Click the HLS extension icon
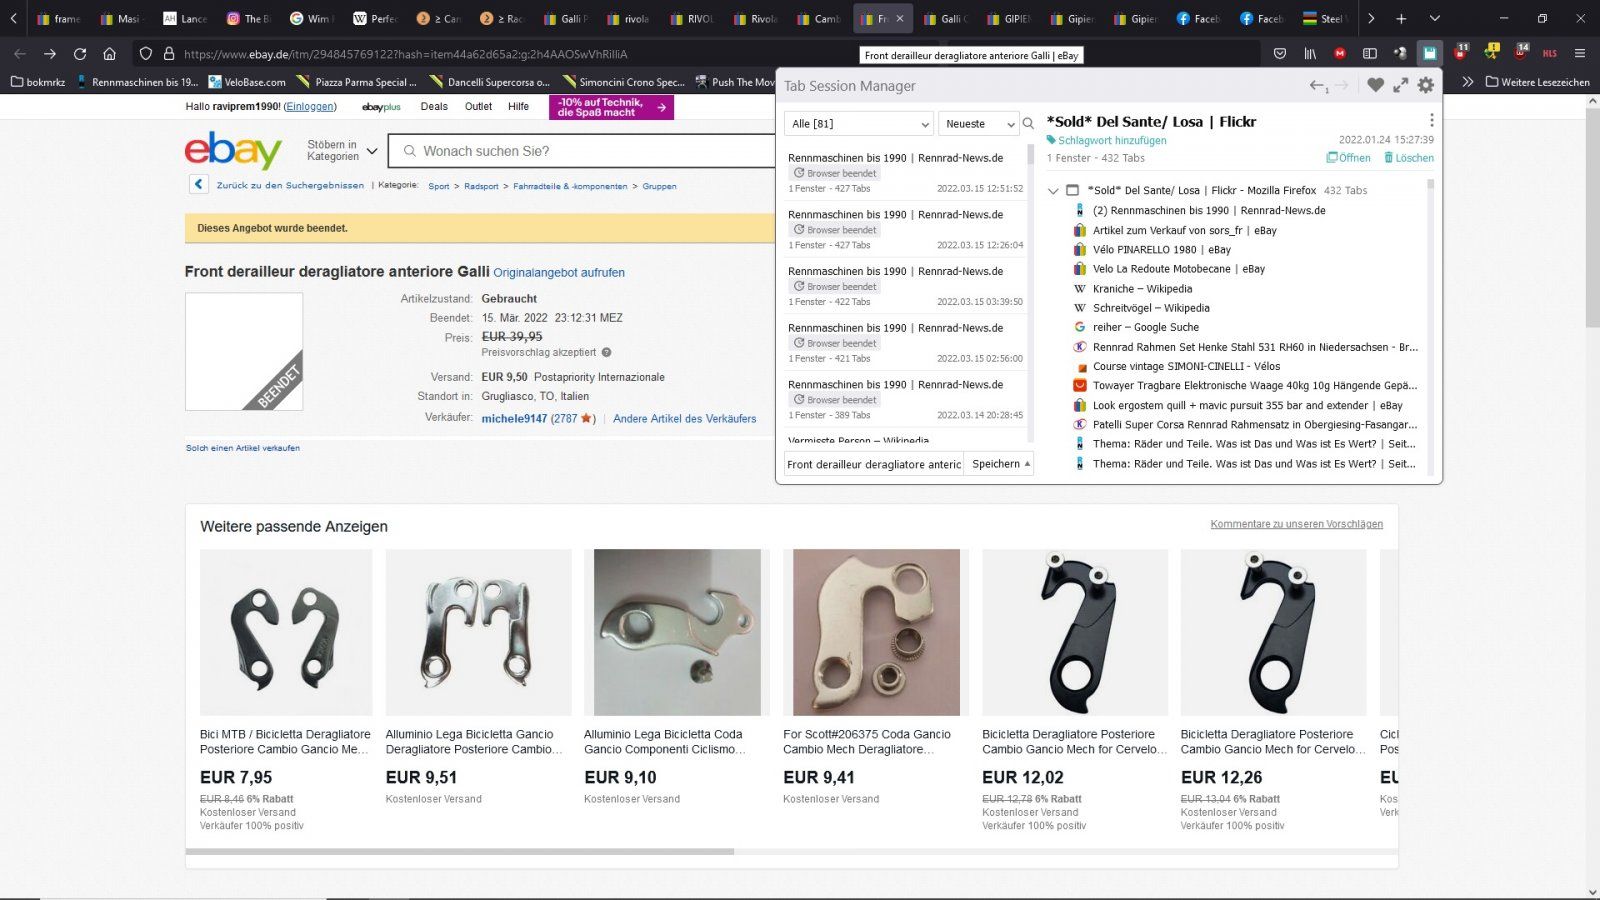 coord(1550,53)
